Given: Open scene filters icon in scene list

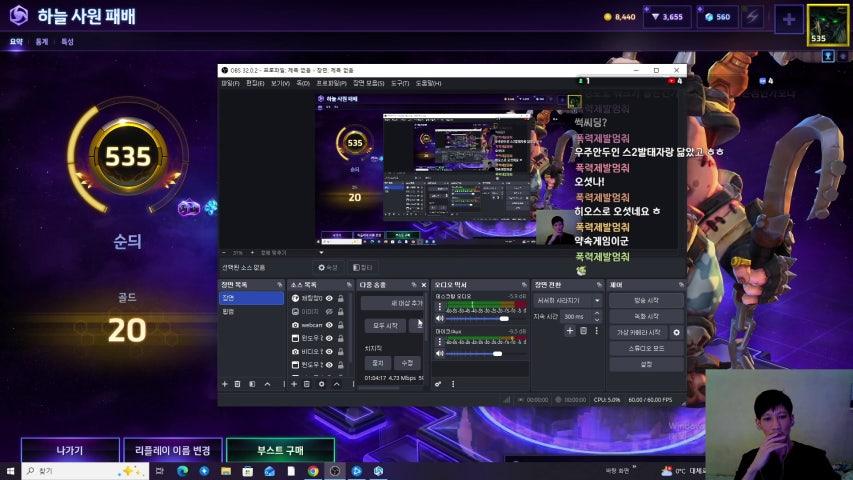Looking at the screenshot, I should click(252, 384).
